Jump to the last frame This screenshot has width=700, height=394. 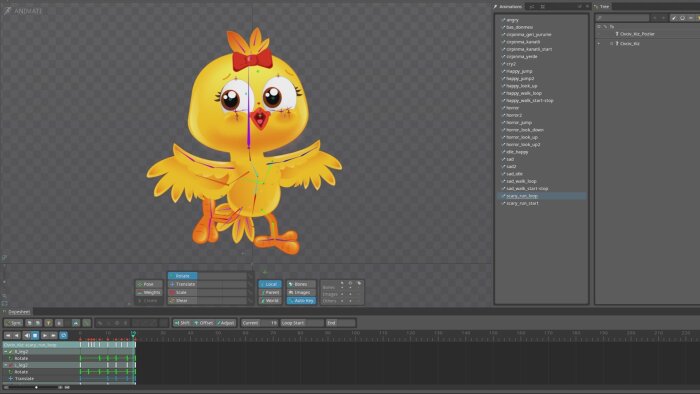pyautogui.click(x=54, y=335)
